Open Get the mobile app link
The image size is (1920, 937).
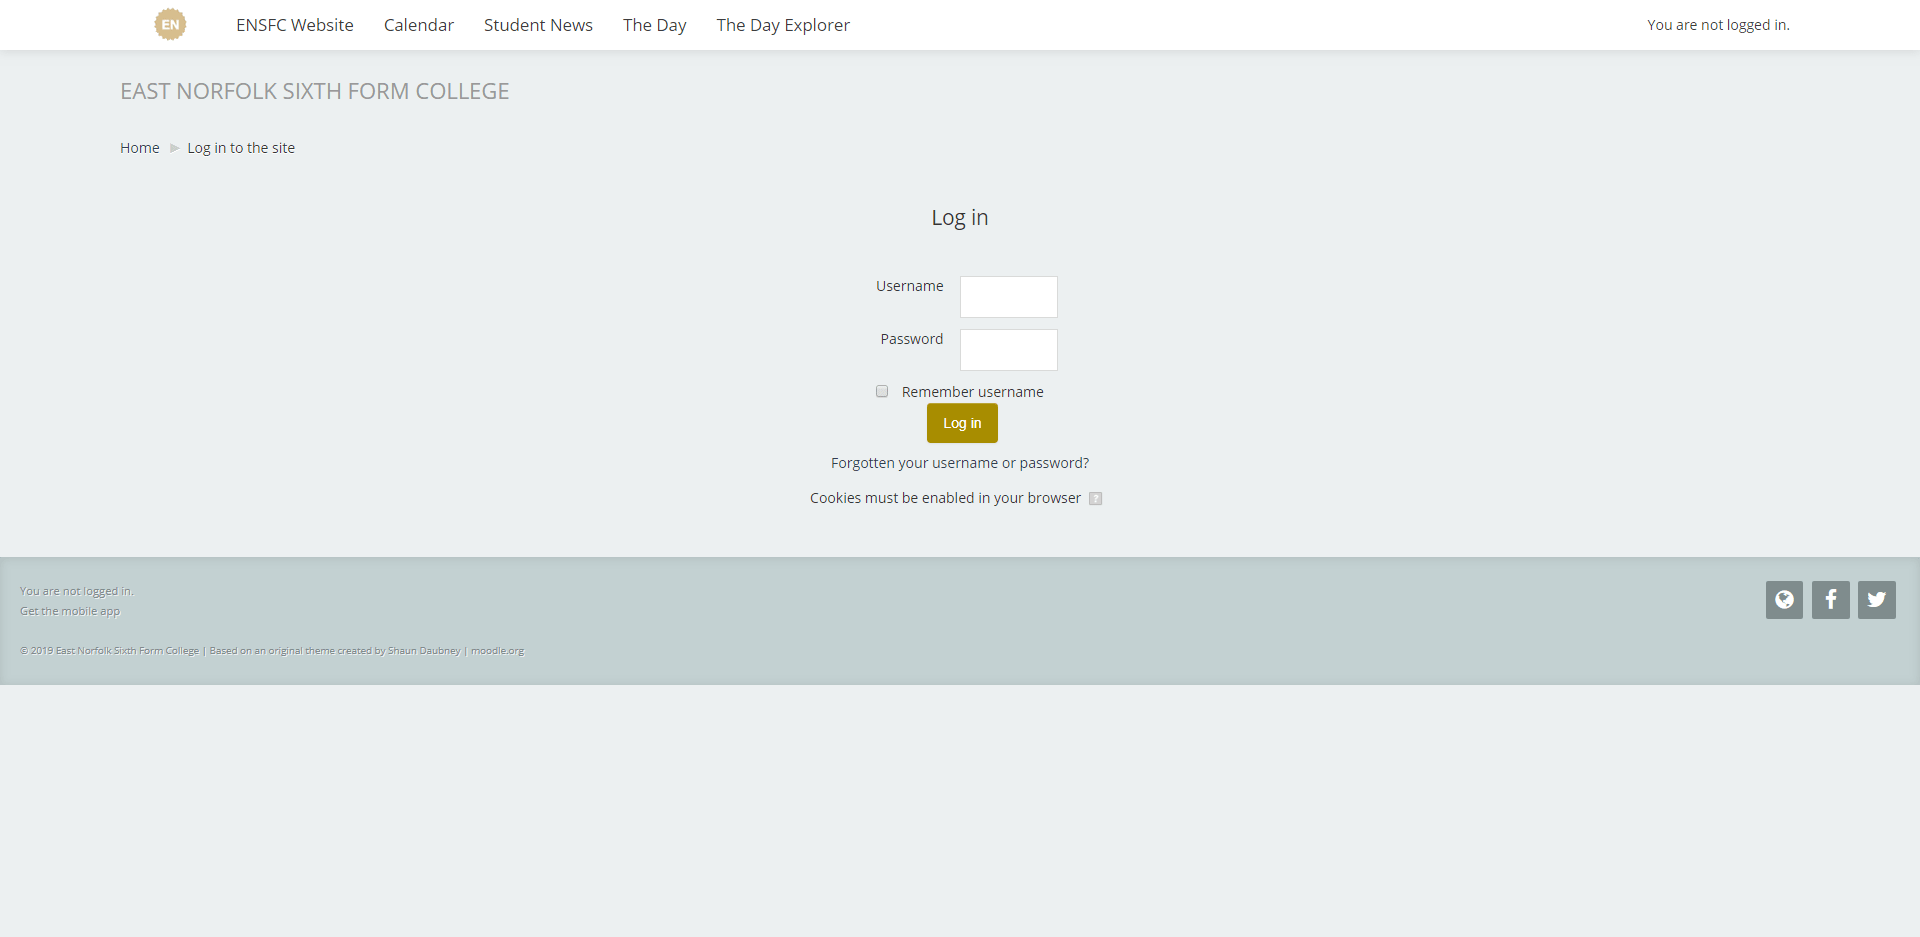coord(70,611)
